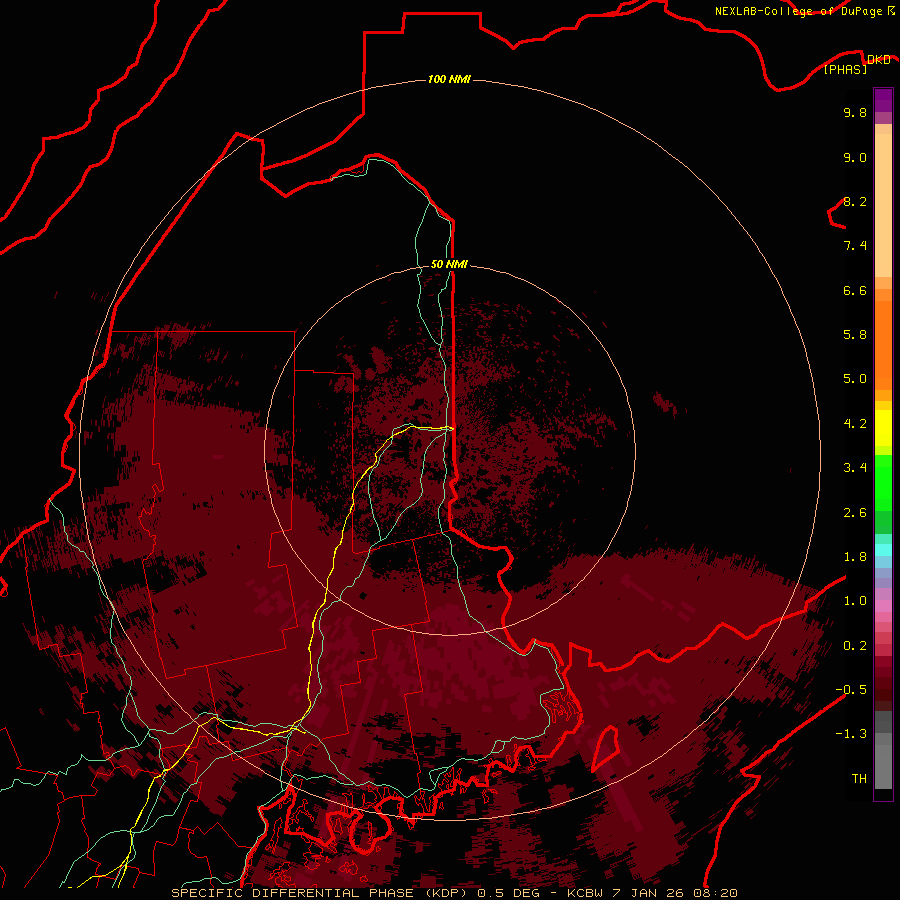Click the NEXLAB-College of DuPage credit text
Screen dimensions: 900x900
pyautogui.click(x=798, y=11)
